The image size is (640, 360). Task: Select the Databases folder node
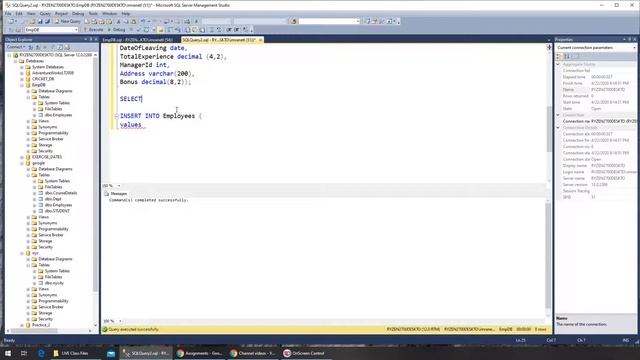click(x=35, y=61)
